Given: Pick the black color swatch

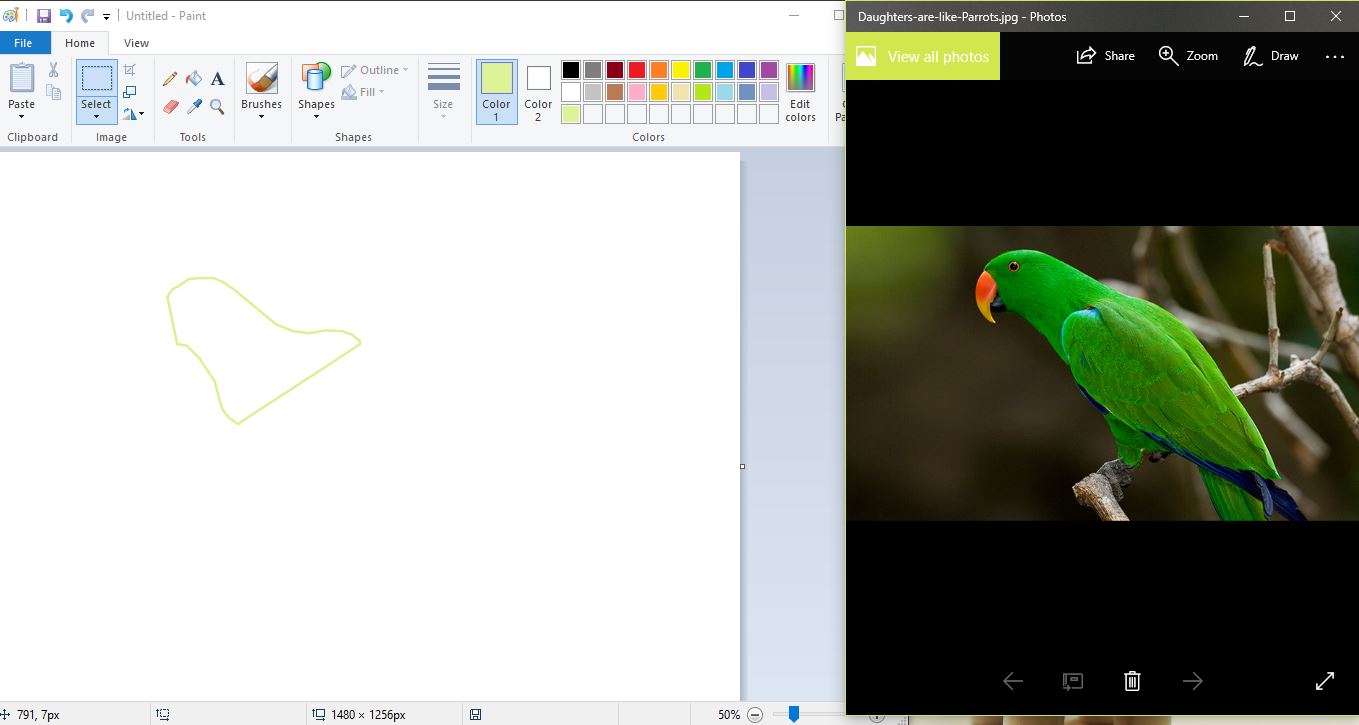Looking at the screenshot, I should (x=571, y=70).
